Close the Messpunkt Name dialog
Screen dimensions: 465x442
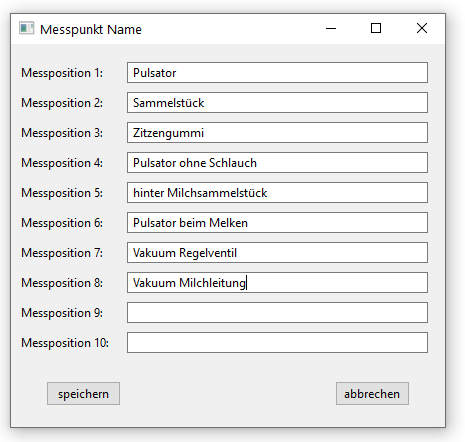(x=422, y=29)
